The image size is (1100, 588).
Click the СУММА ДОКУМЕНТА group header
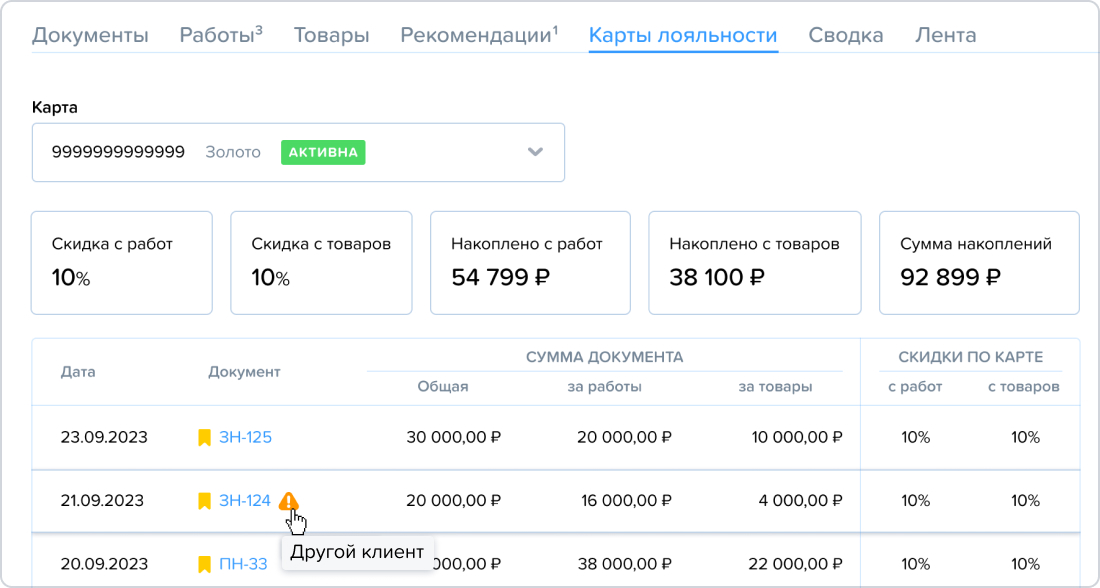point(605,357)
